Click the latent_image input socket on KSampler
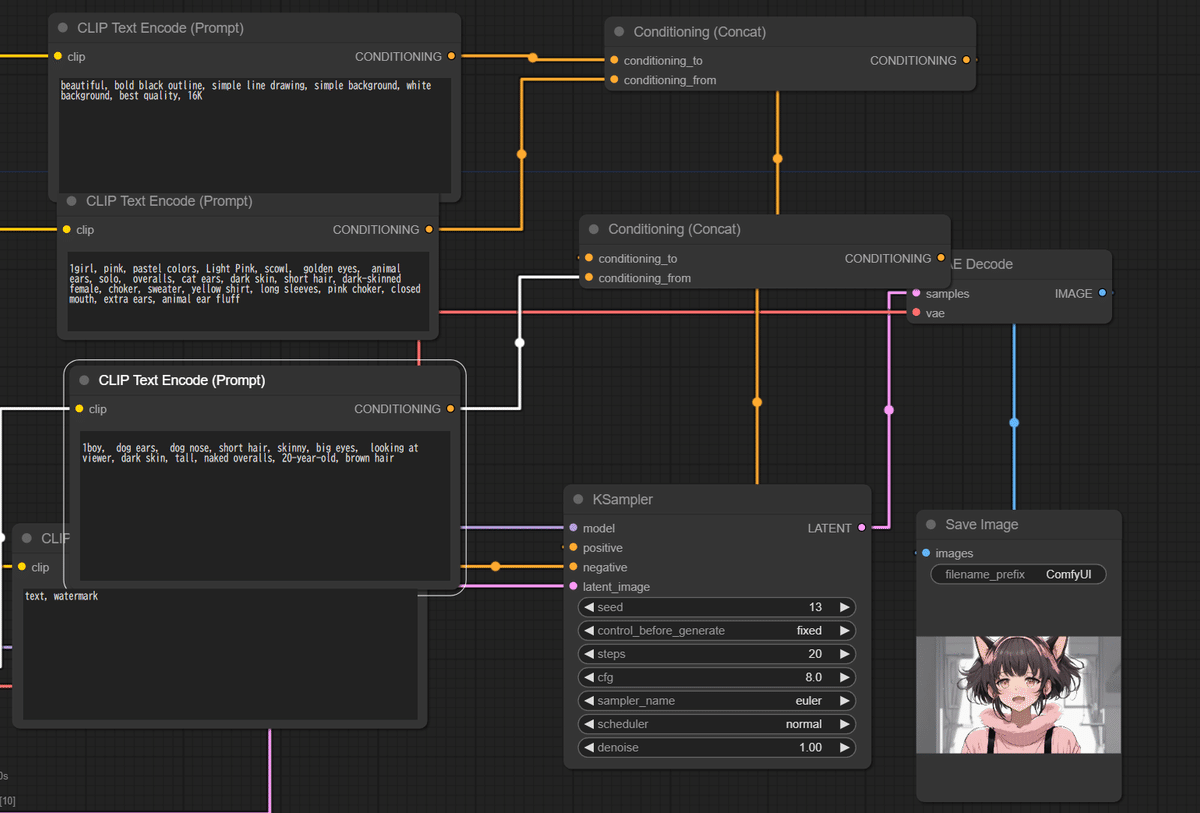The image size is (1200, 813). tap(573, 587)
